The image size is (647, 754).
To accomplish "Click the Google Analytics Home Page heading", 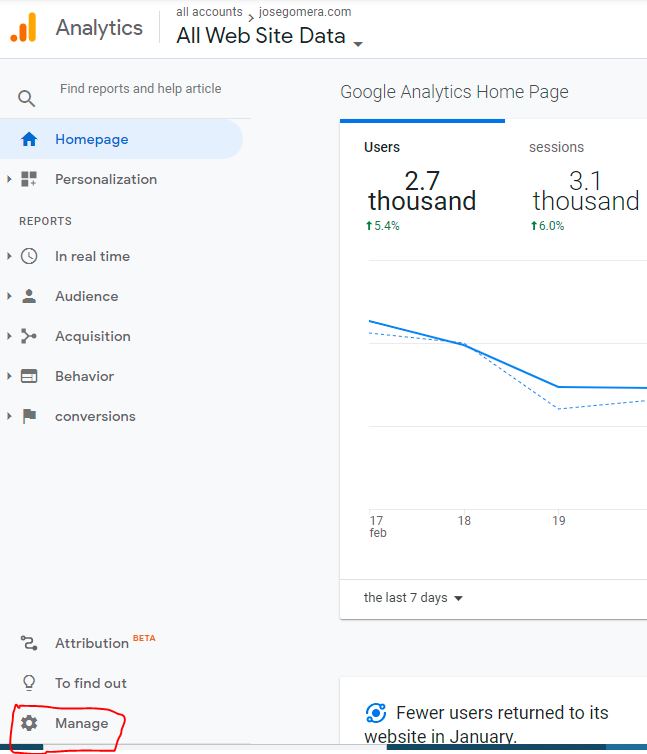I will 454,92.
